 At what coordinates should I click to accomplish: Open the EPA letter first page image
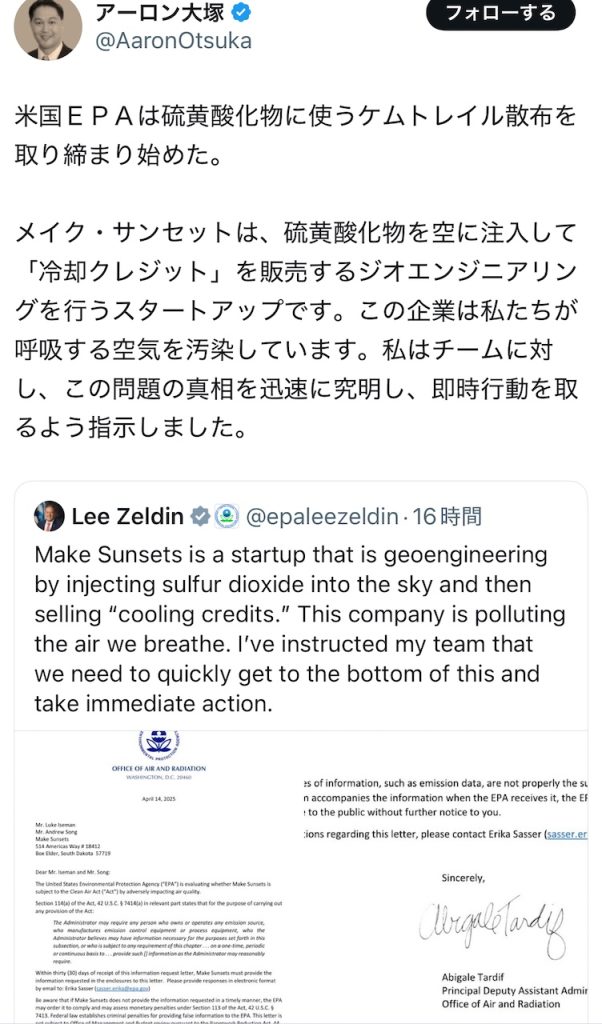coord(157,877)
